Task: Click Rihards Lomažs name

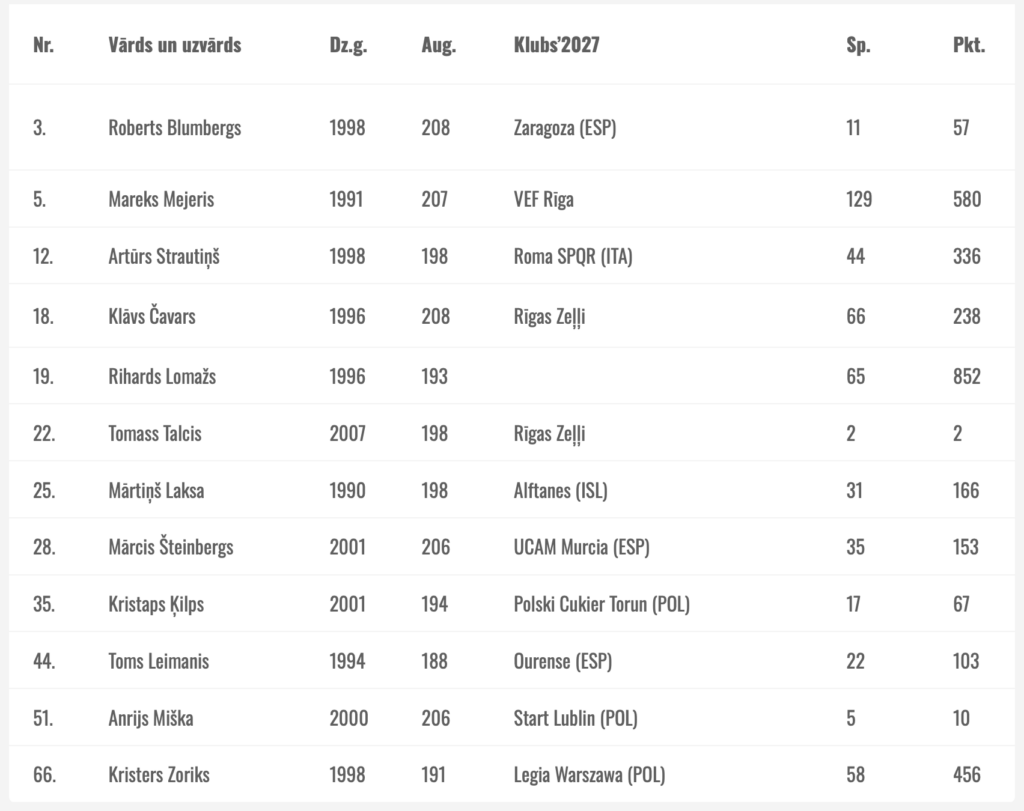Action: (x=161, y=376)
